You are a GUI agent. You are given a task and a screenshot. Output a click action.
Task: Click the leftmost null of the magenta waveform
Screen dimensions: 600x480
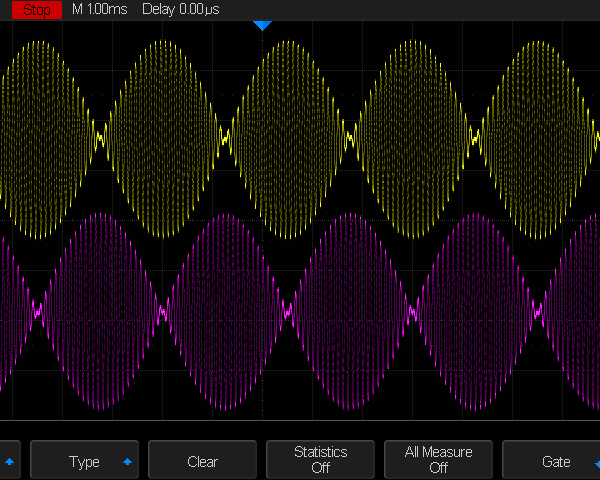(x=38, y=311)
